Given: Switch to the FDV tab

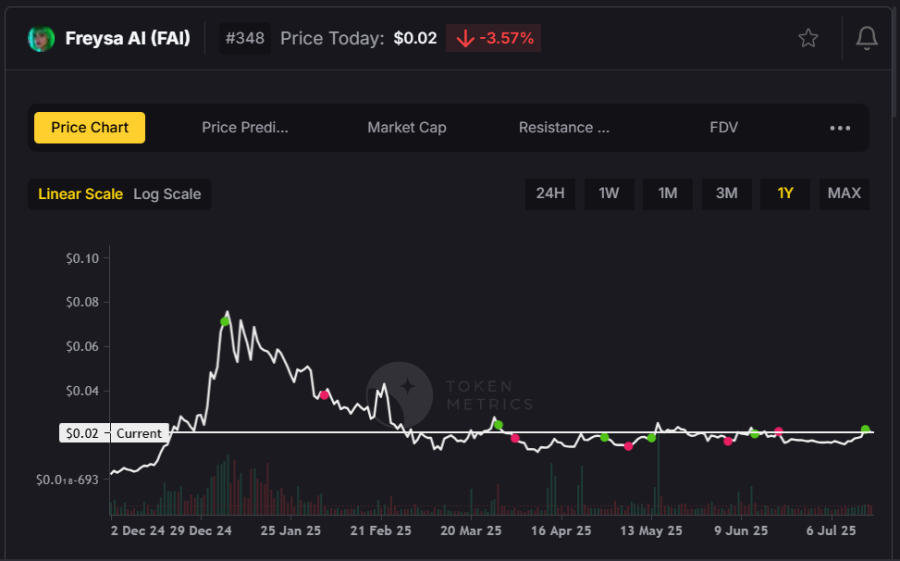Looking at the screenshot, I should 724,128.
